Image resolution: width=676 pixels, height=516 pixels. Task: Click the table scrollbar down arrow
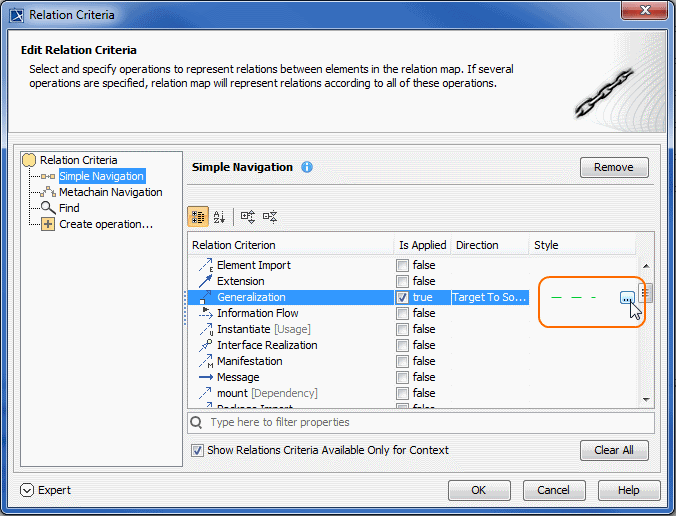pyautogui.click(x=646, y=399)
